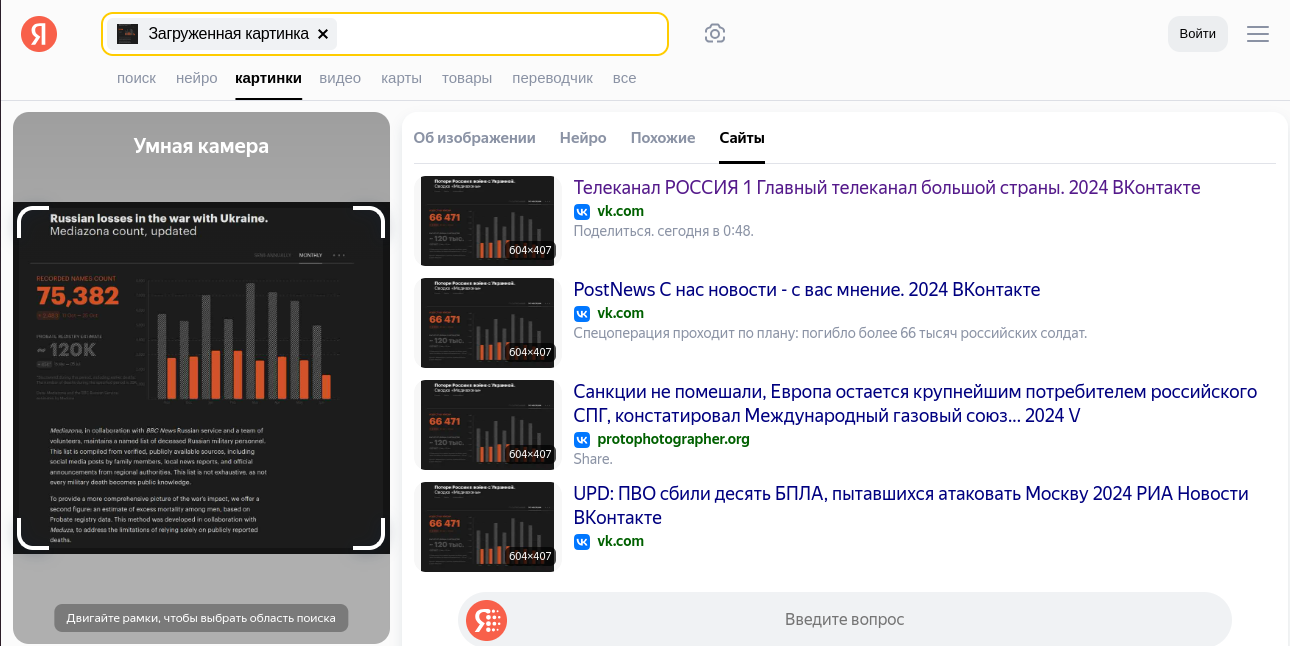The image size is (1290, 646).
Task: Select the Сайты tab
Action: click(x=742, y=138)
